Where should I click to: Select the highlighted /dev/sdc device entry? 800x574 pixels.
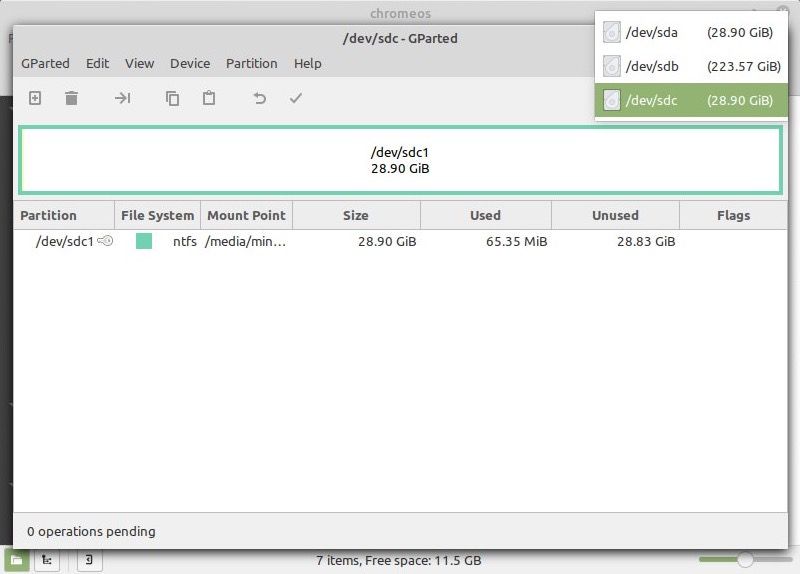[x=691, y=100]
